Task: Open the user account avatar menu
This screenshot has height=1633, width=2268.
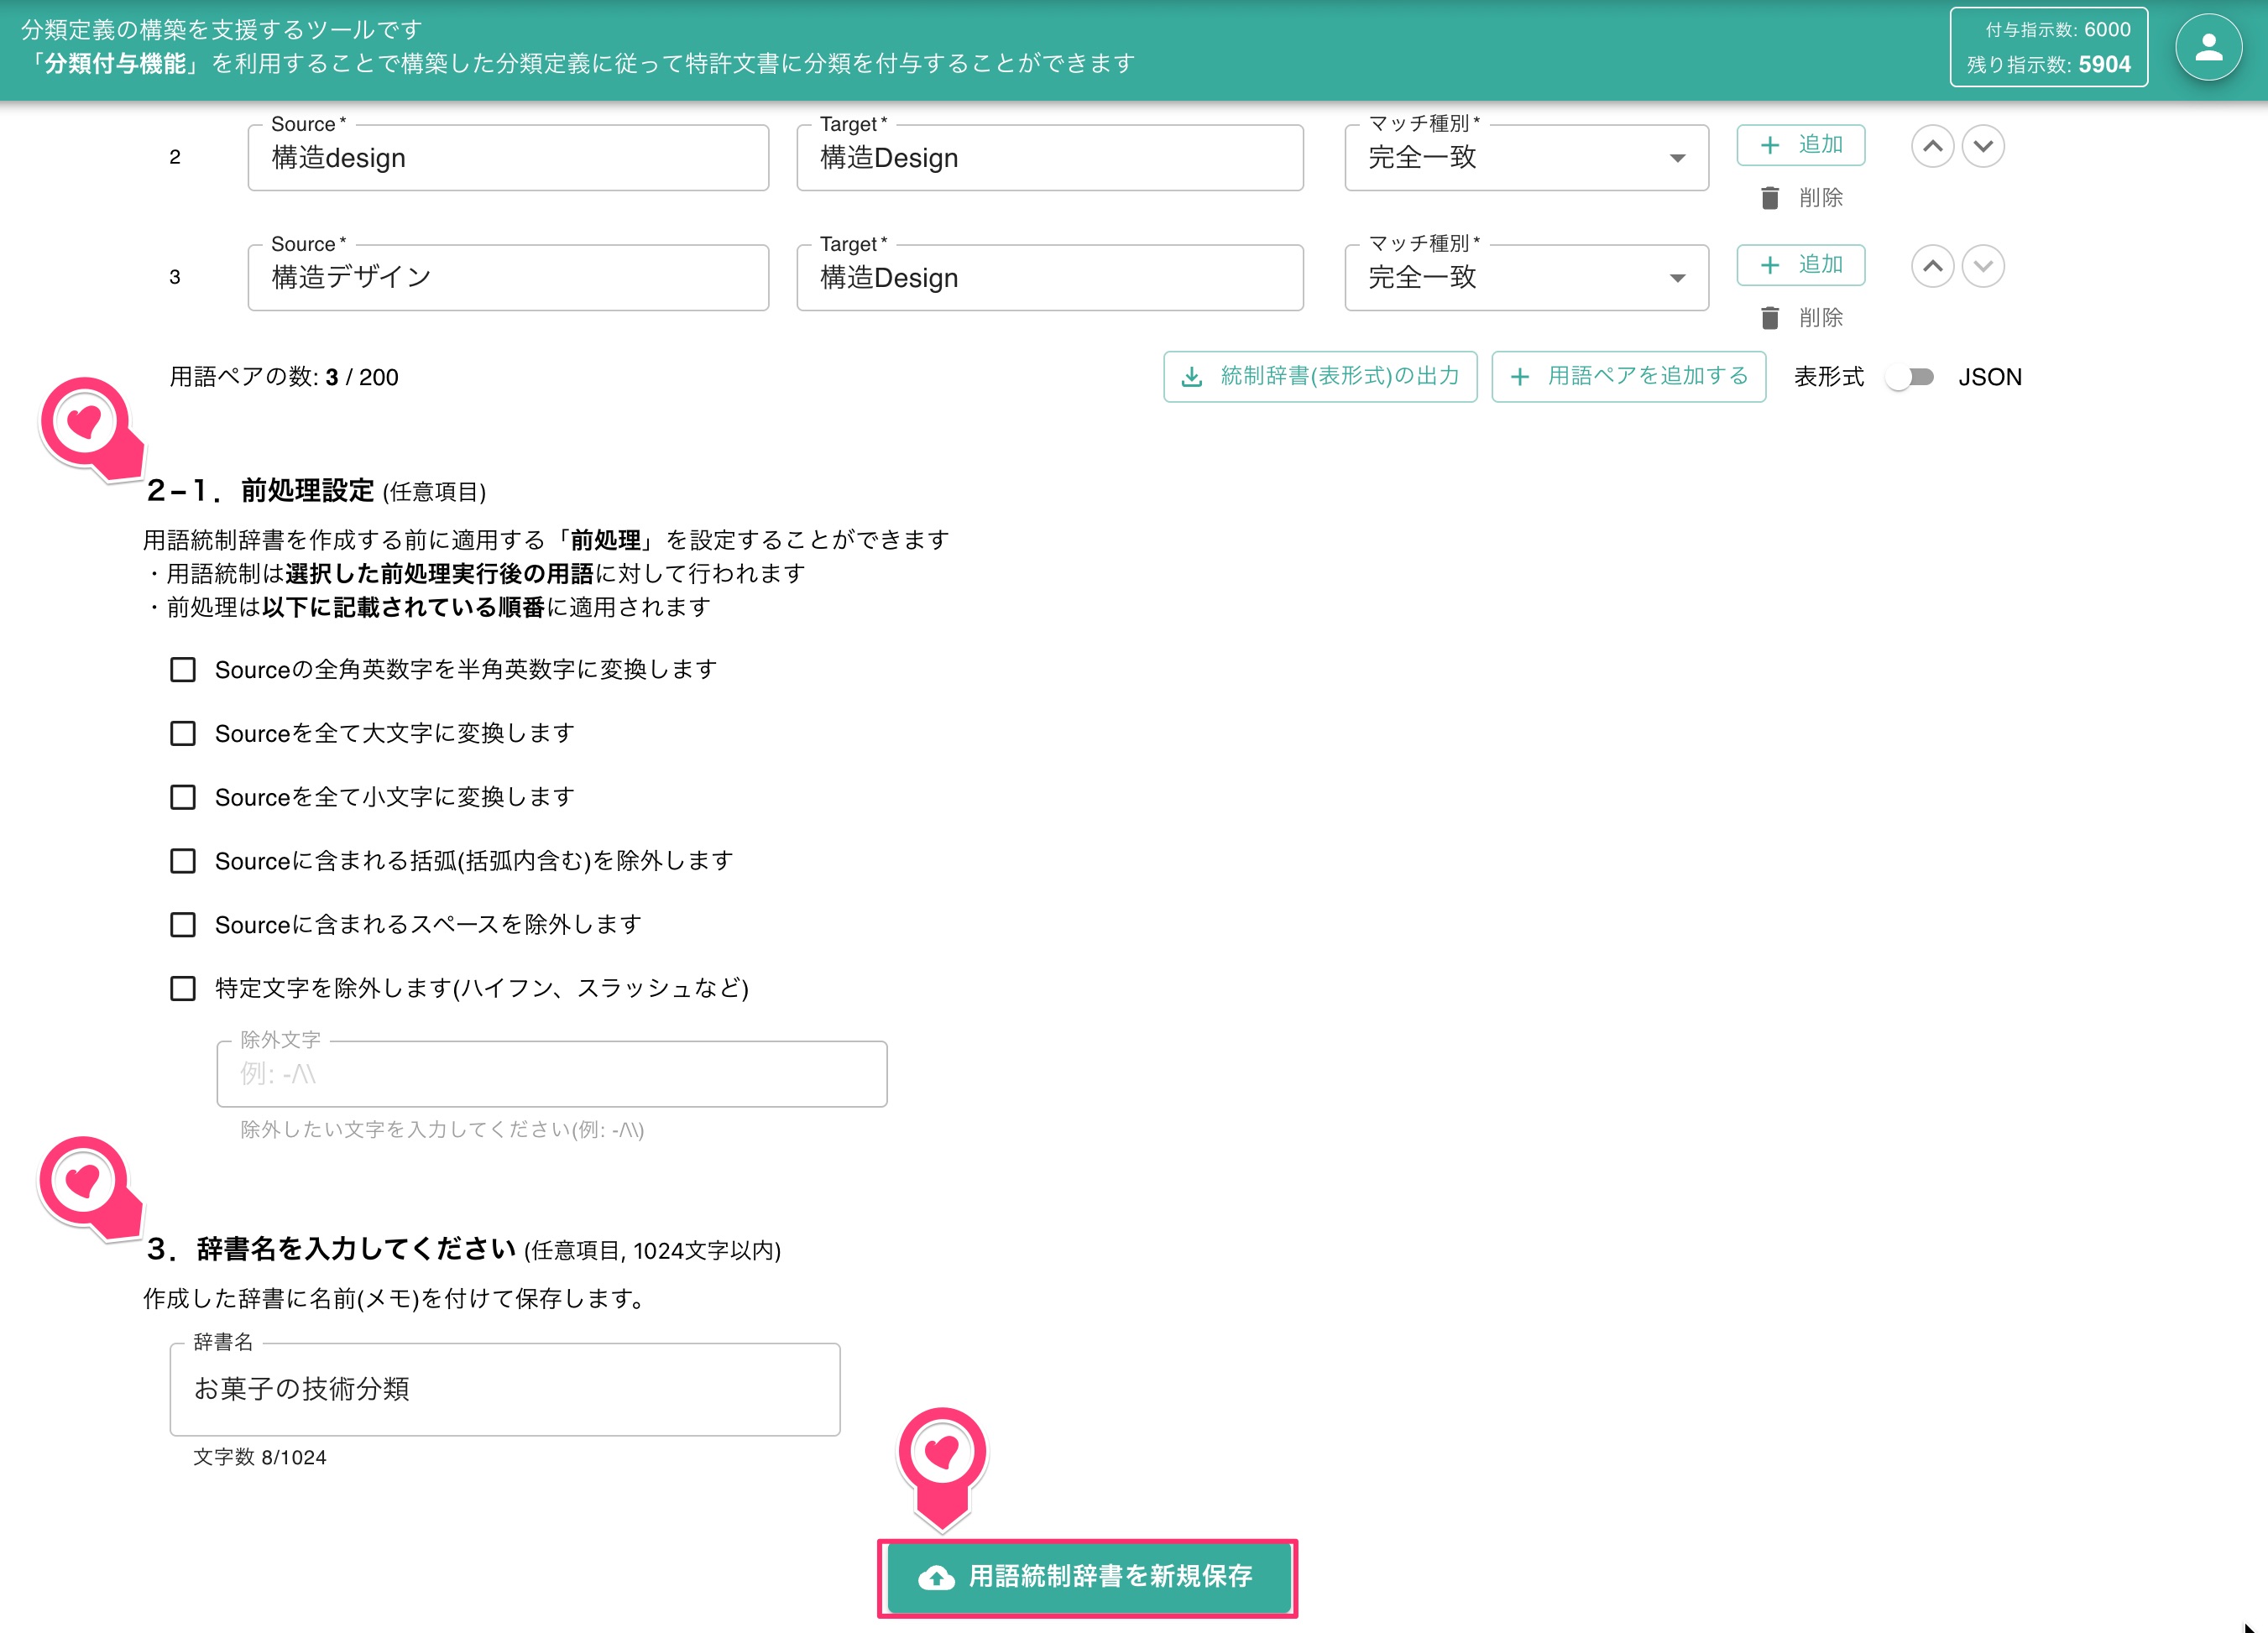Action: point(2208,48)
